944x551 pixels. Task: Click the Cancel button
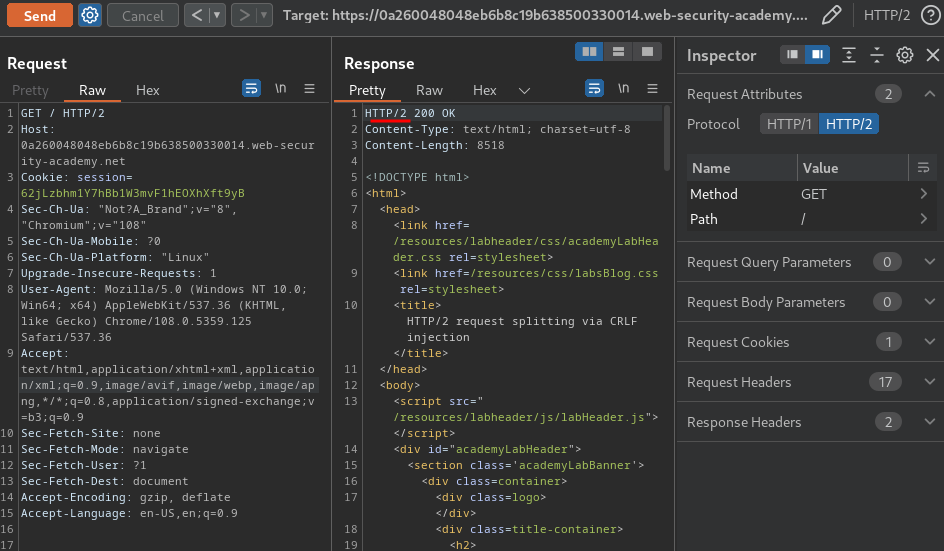[143, 16]
